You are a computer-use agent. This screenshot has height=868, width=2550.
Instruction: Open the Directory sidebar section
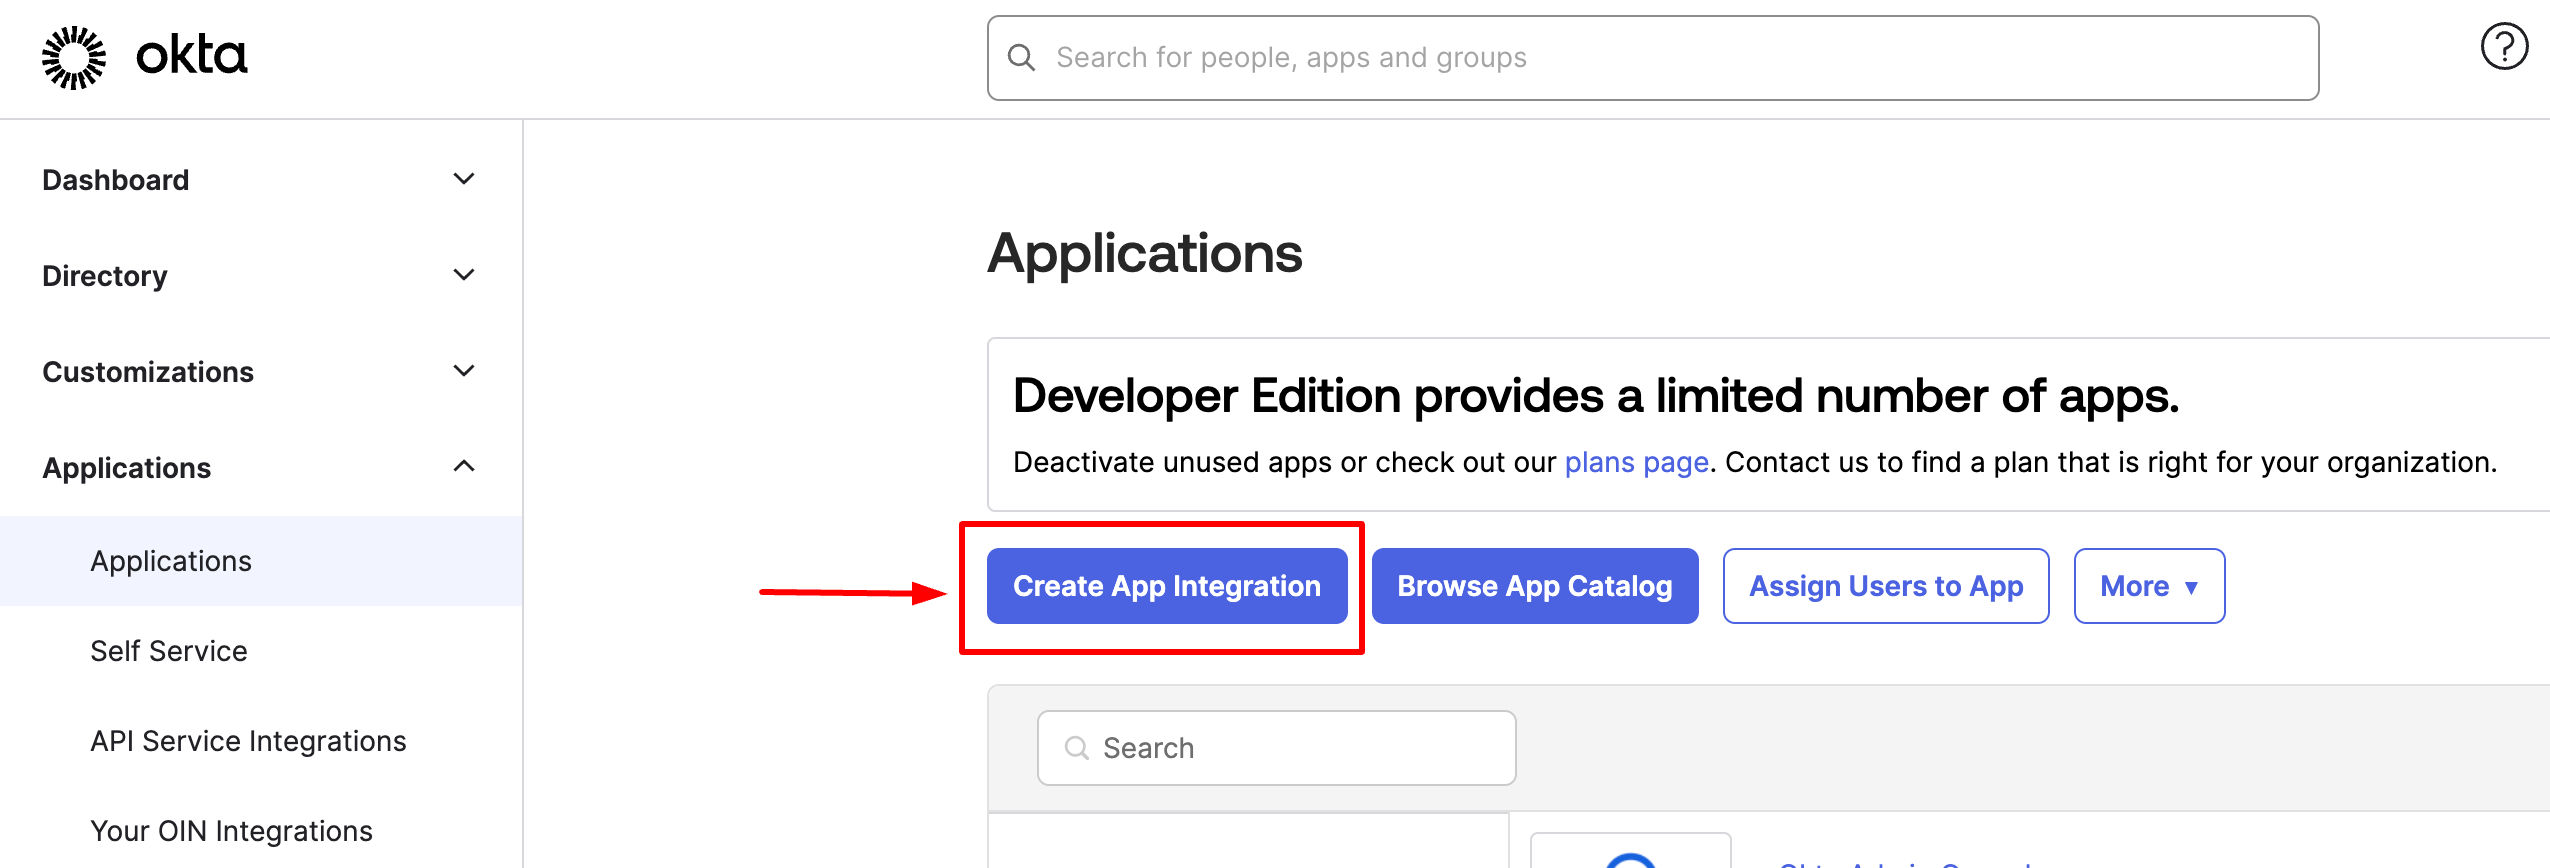(260, 276)
